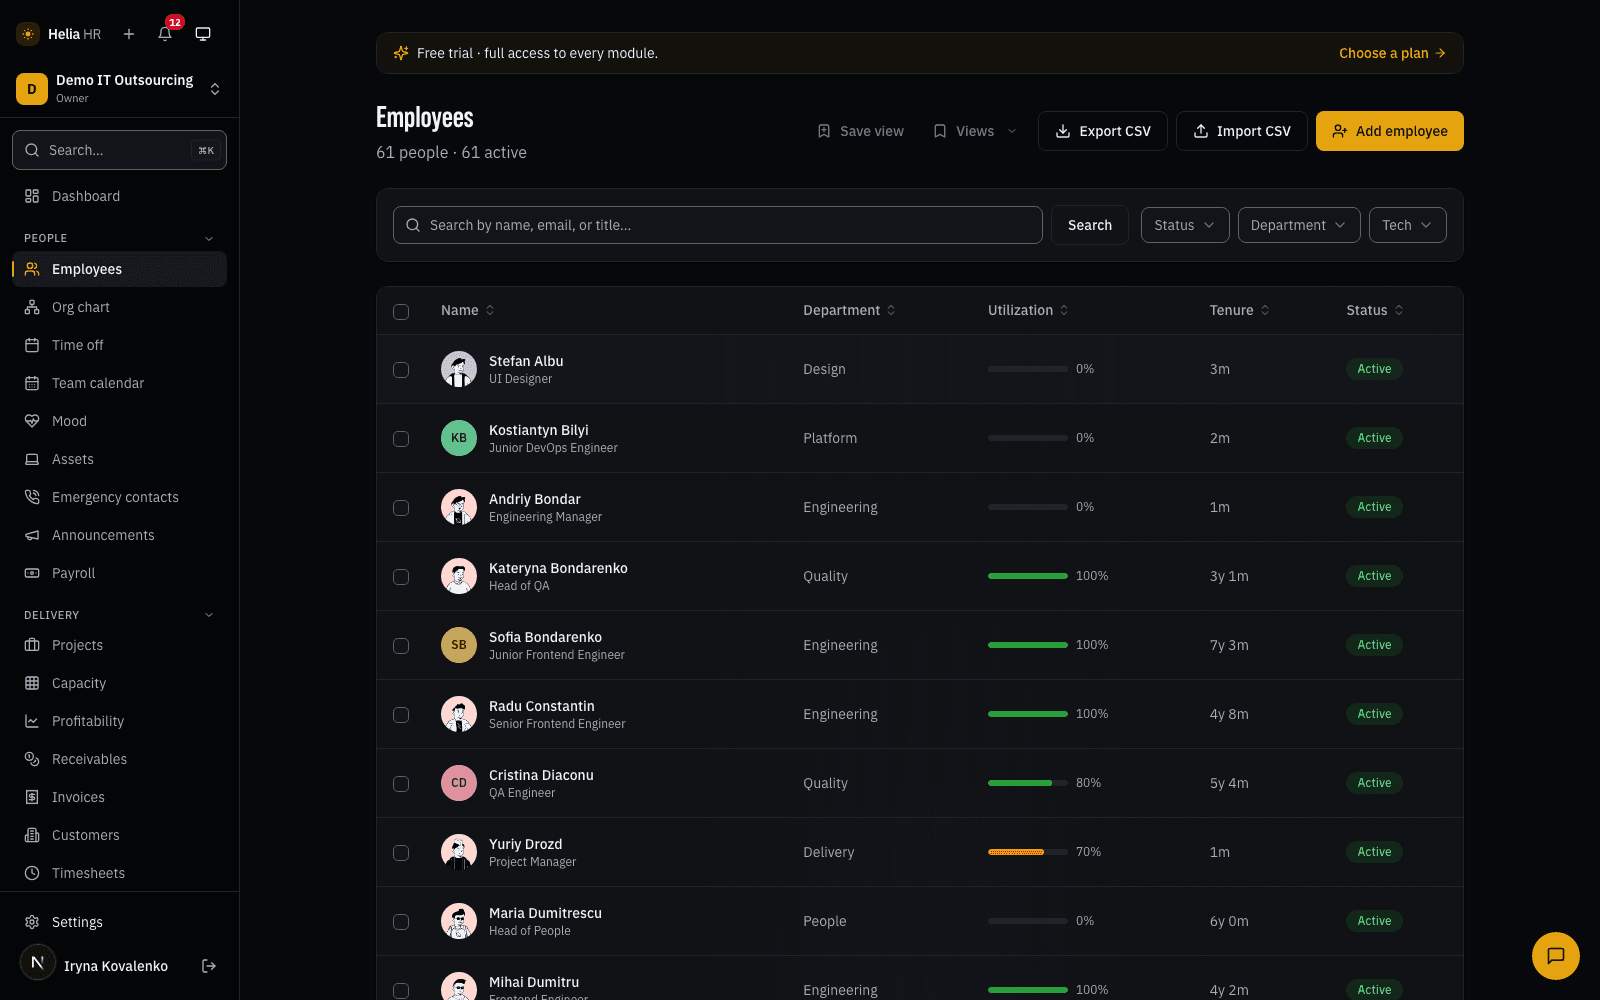The image size is (1600, 1000).
Task: Navigate to Timesheets
Action: point(119,873)
